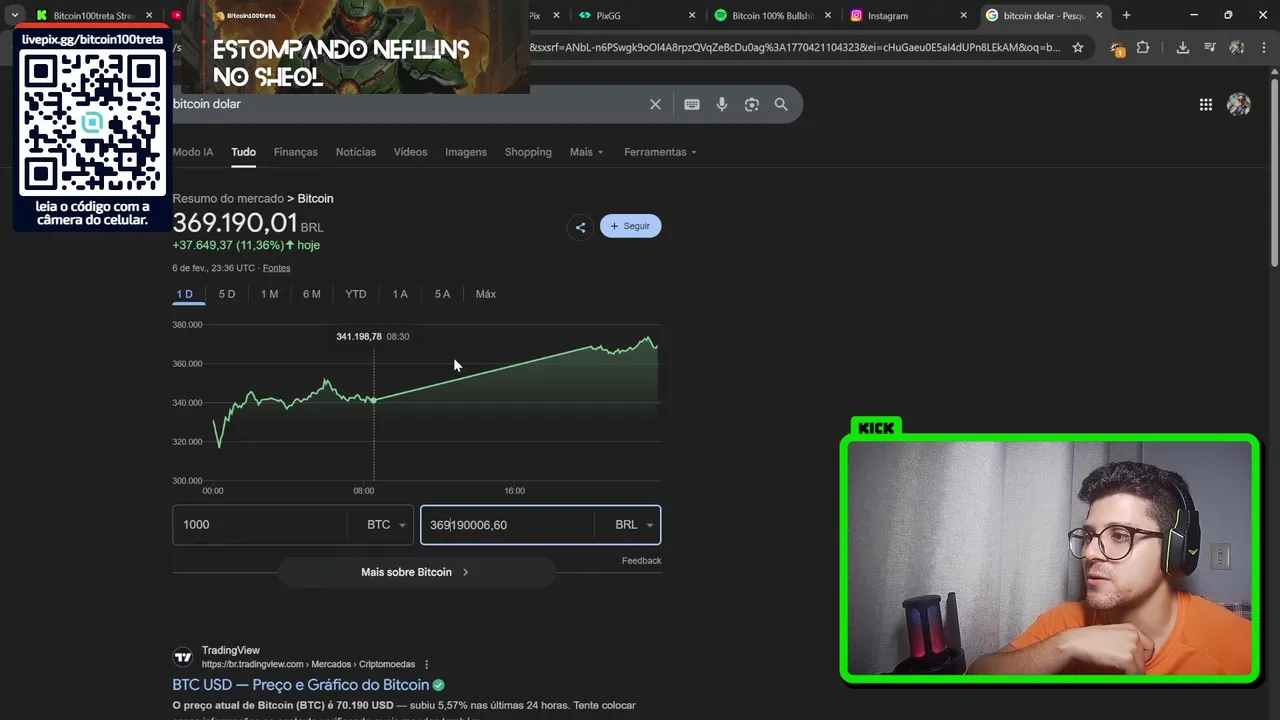This screenshot has width=1280, height=720.
Task: Select the Vídeos search filter
Action: (x=410, y=152)
